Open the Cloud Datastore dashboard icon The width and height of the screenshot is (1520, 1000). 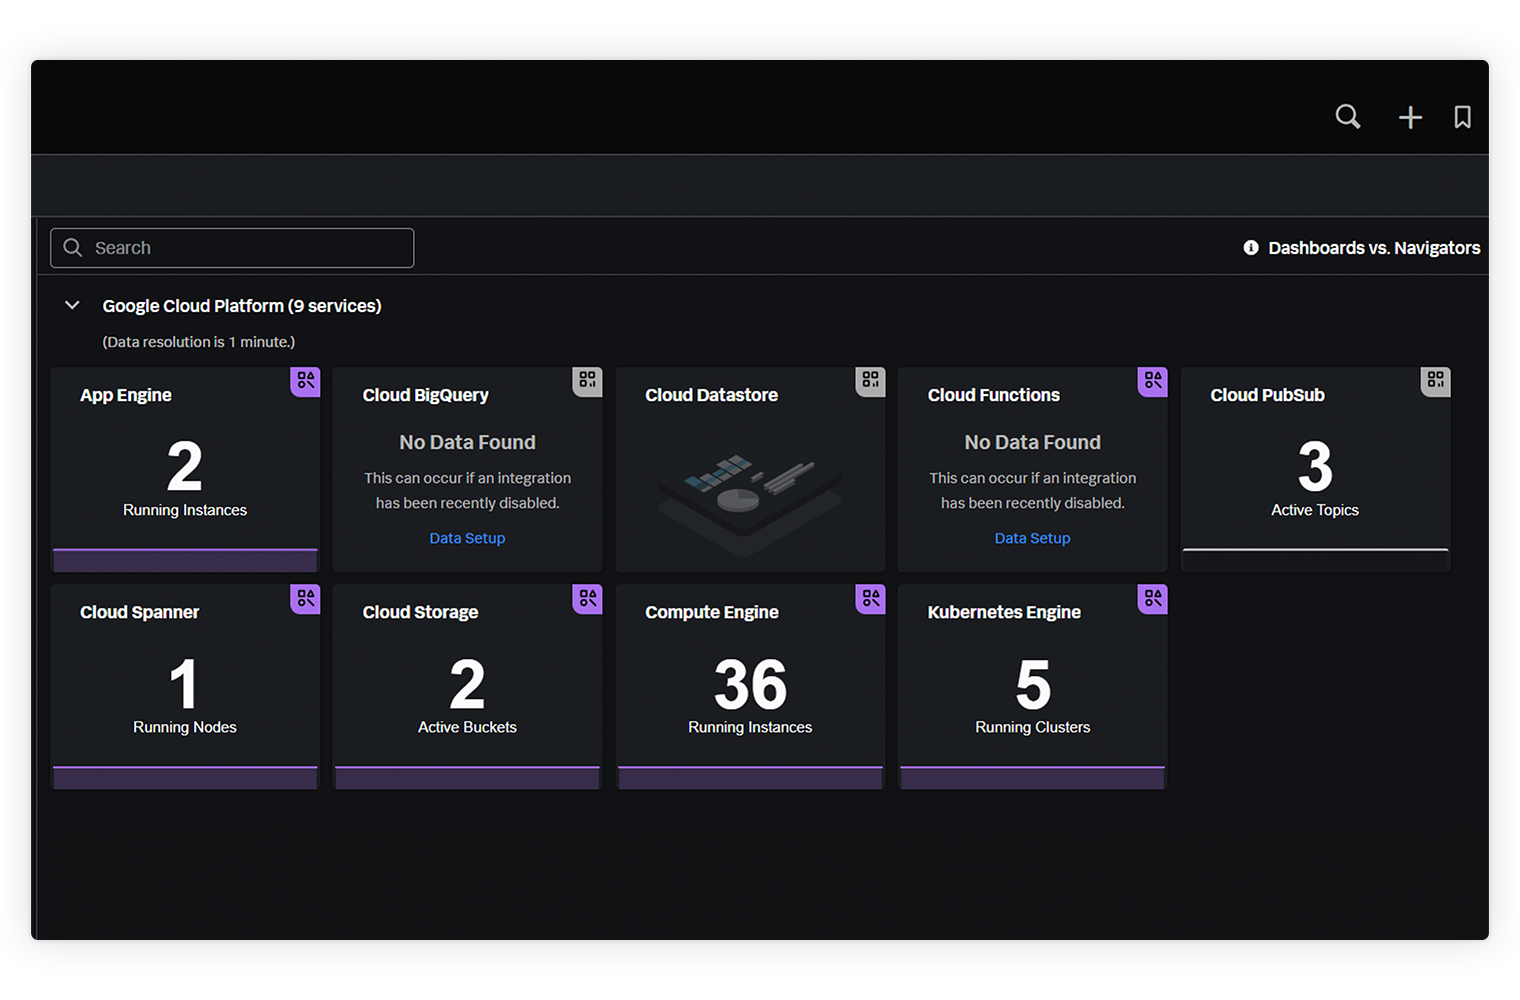click(870, 381)
